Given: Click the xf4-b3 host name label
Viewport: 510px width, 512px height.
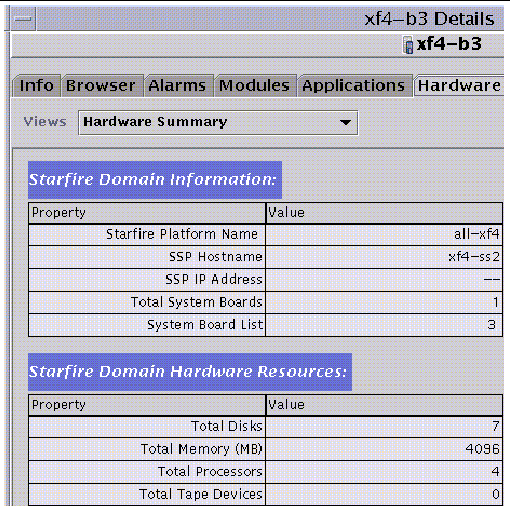Looking at the screenshot, I should coord(449,44).
